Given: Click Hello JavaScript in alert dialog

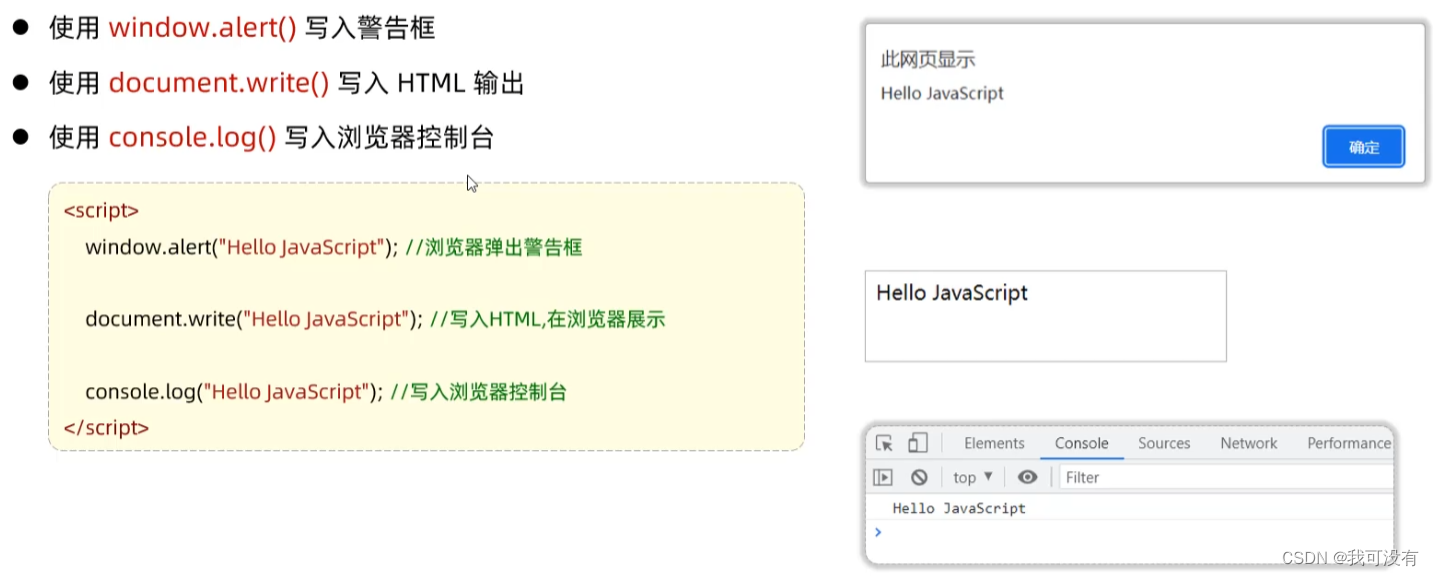Looking at the screenshot, I should coord(942,93).
